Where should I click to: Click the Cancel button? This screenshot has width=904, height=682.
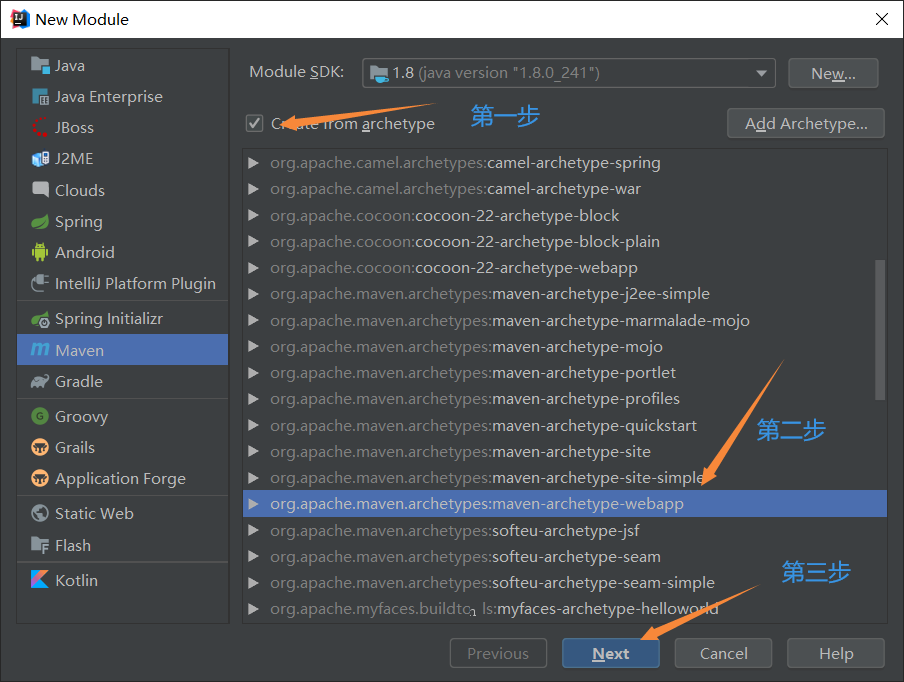coord(723,653)
